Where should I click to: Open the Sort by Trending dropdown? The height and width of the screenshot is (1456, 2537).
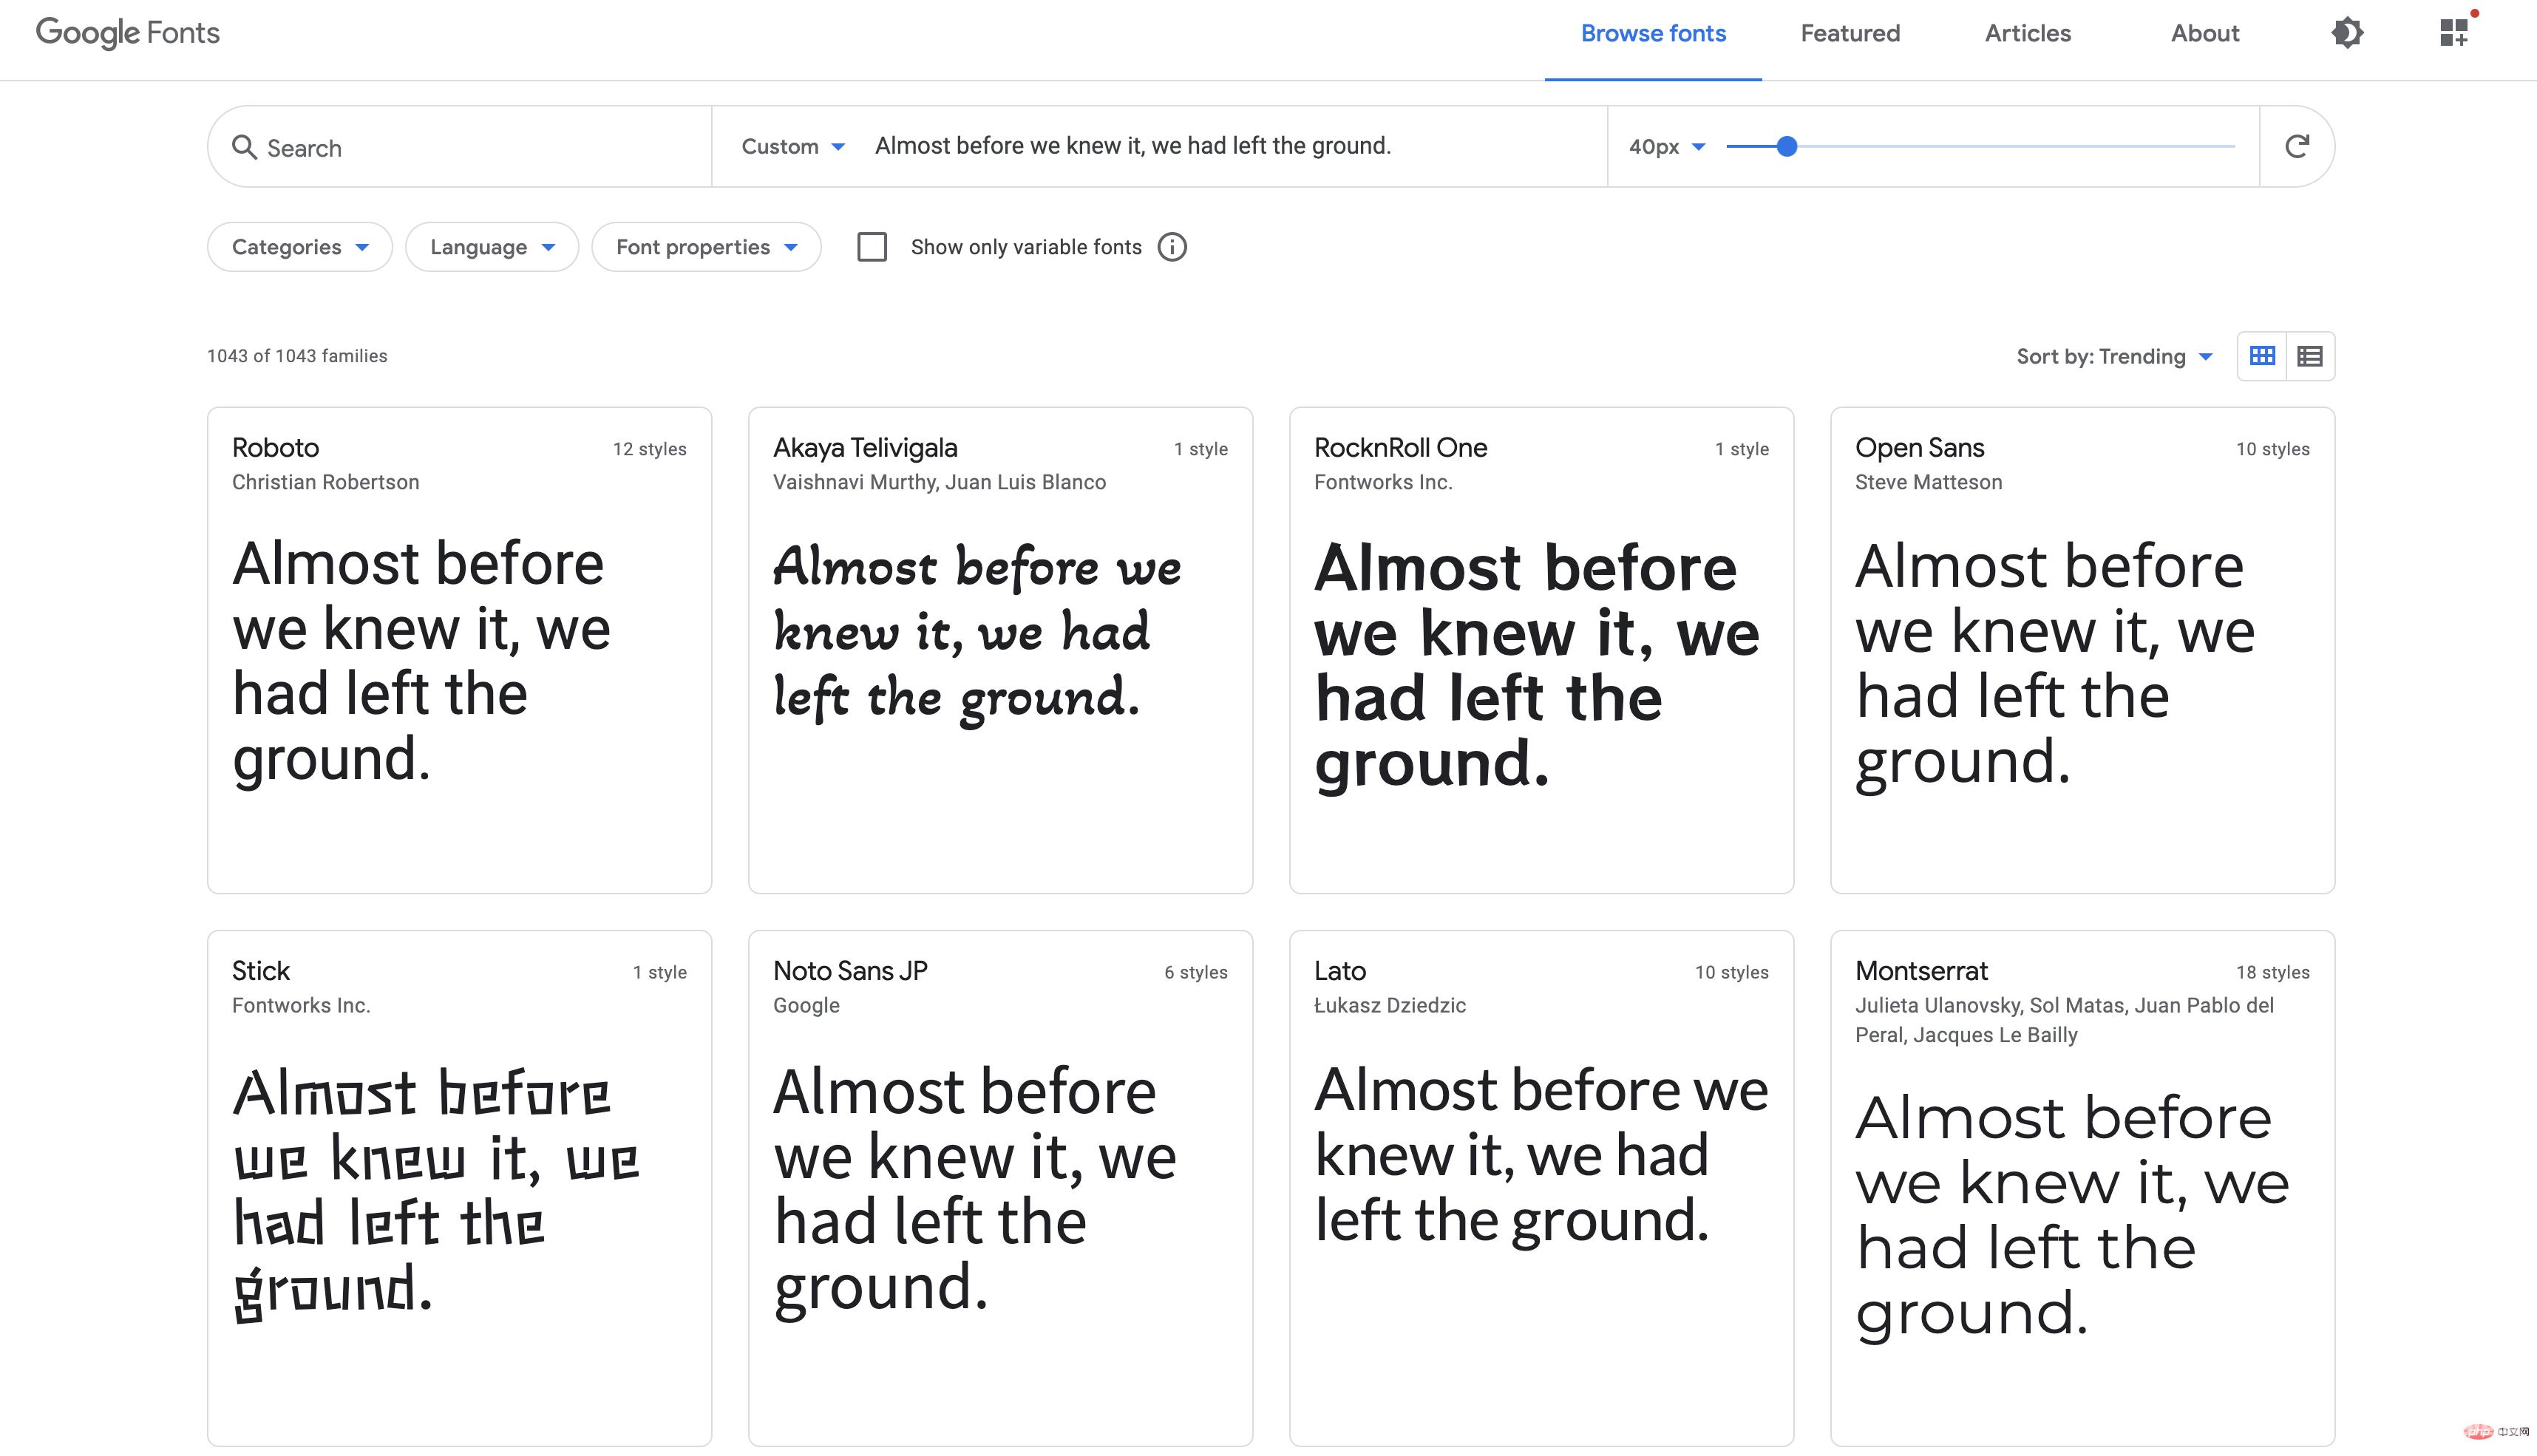pyautogui.click(x=2114, y=357)
